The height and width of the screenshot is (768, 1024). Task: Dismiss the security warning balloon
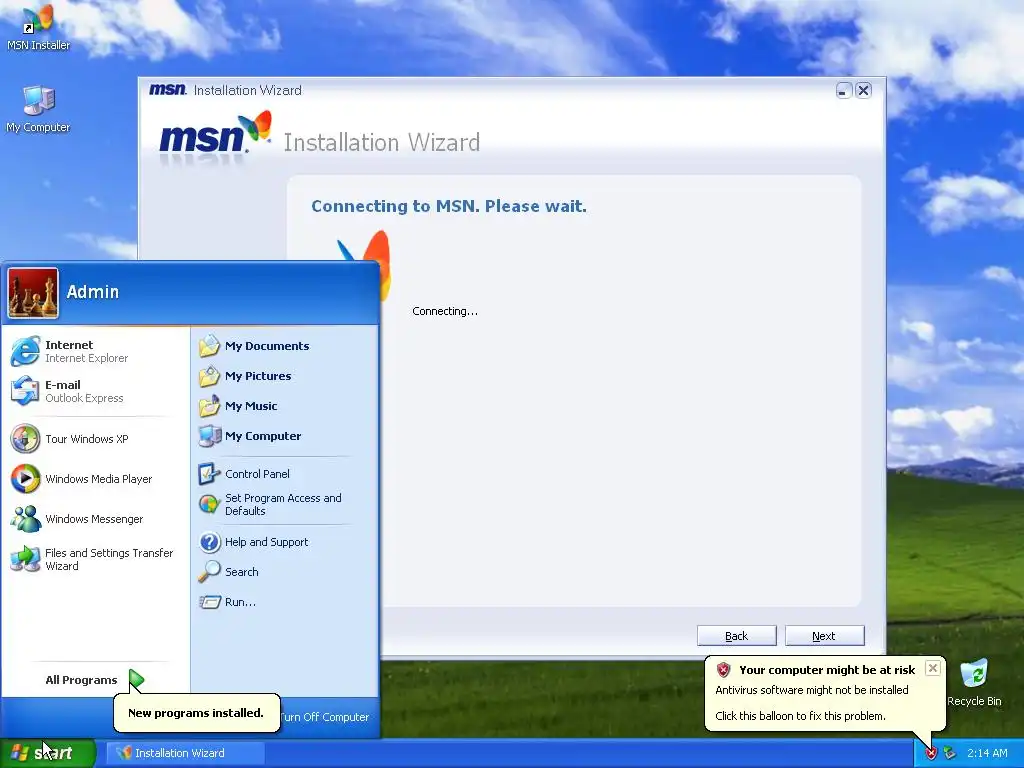[x=933, y=668]
